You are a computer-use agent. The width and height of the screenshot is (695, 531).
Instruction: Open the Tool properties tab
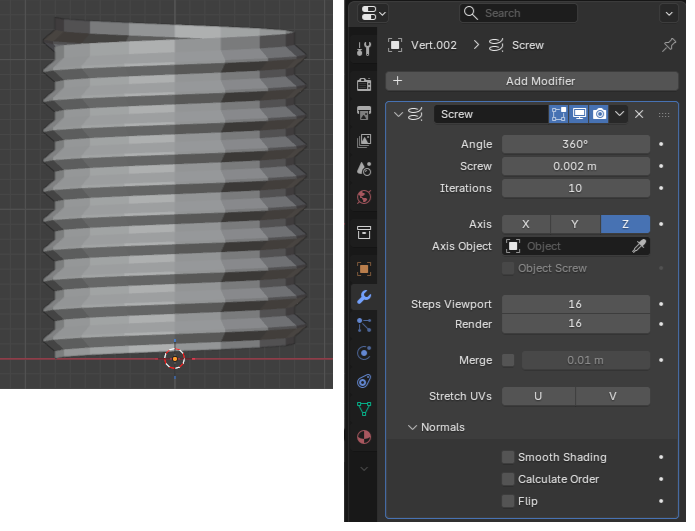[x=364, y=46]
